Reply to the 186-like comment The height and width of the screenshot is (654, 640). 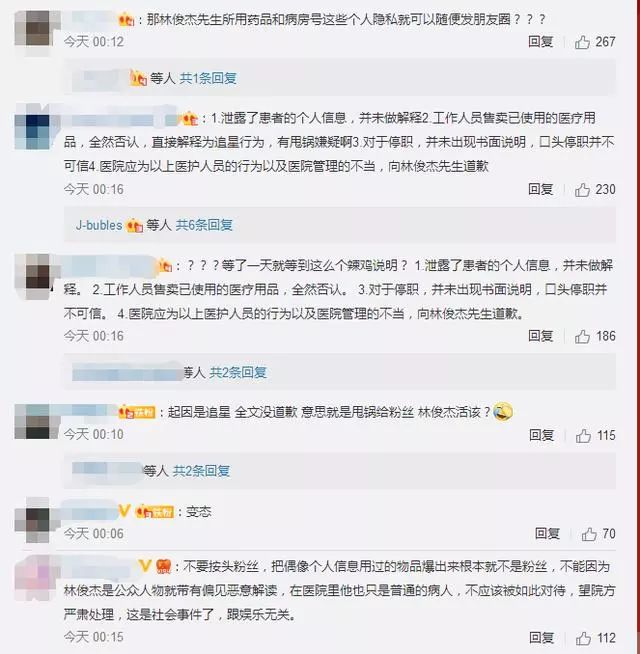(x=541, y=336)
